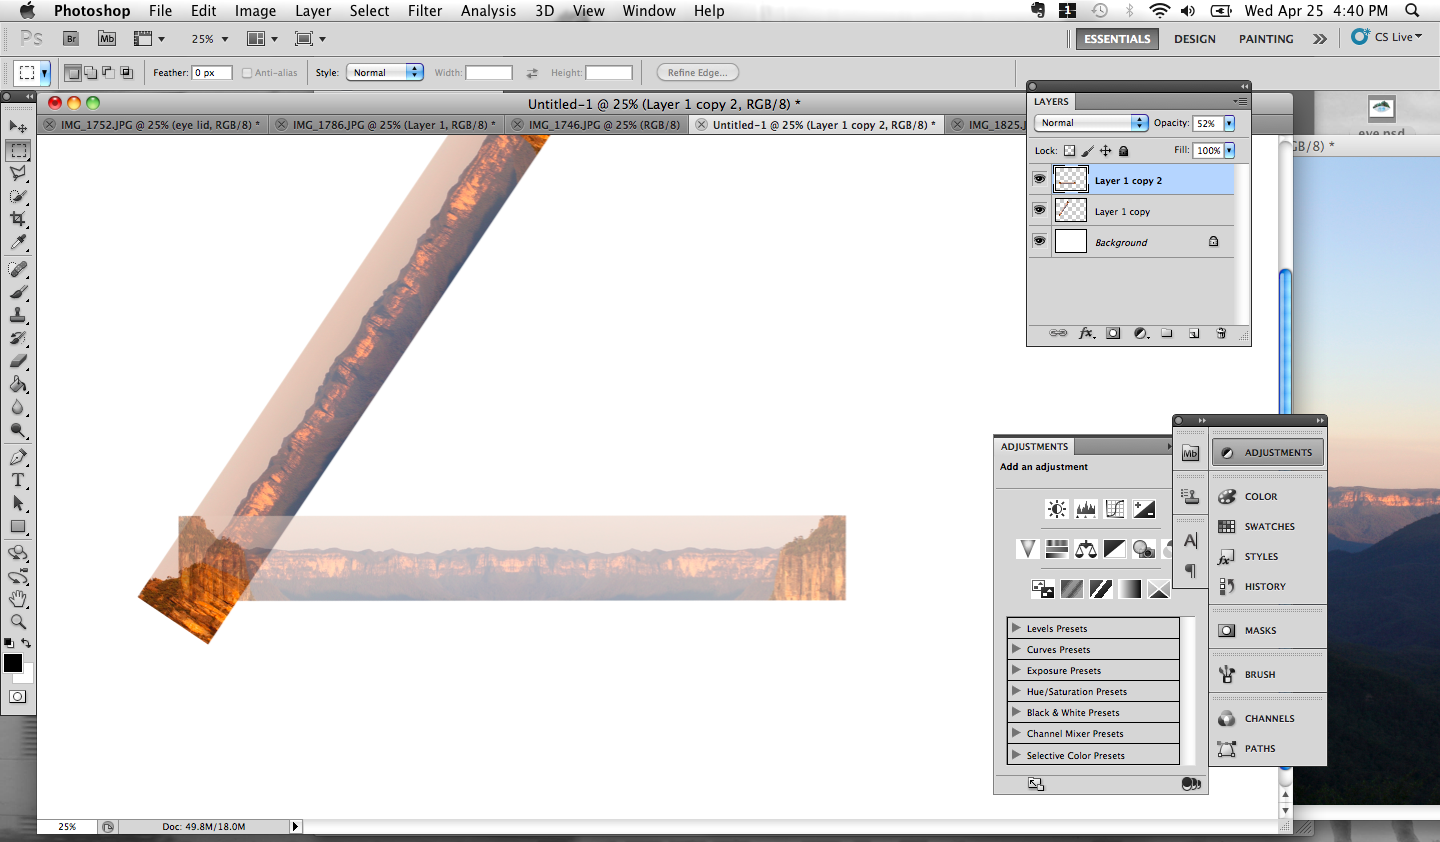Screen dimensions: 1440x842
Task: Select the Horizontal Type tool
Action: click(17, 481)
